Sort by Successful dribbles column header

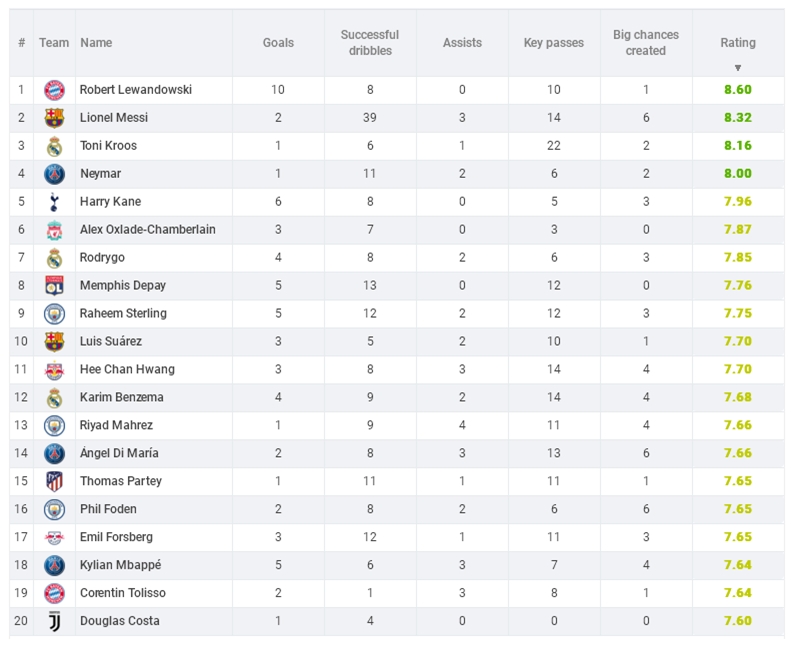370,43
